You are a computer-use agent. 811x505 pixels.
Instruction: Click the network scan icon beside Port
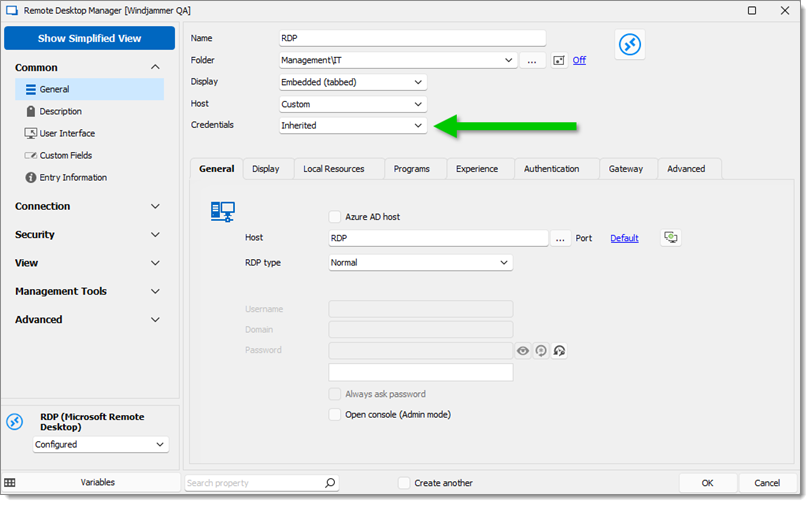[671, 238]
